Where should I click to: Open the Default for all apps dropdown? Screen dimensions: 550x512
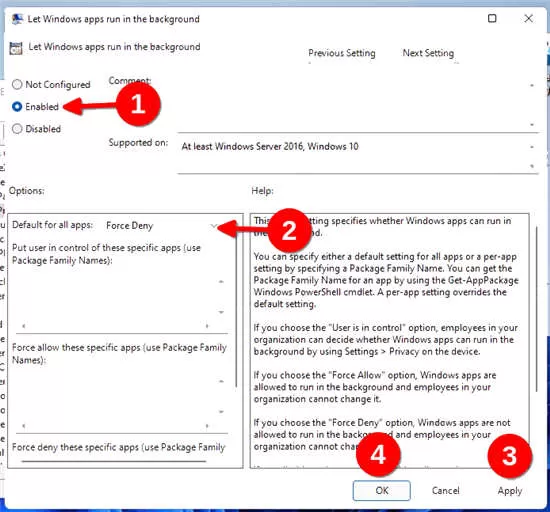[162, 226]
